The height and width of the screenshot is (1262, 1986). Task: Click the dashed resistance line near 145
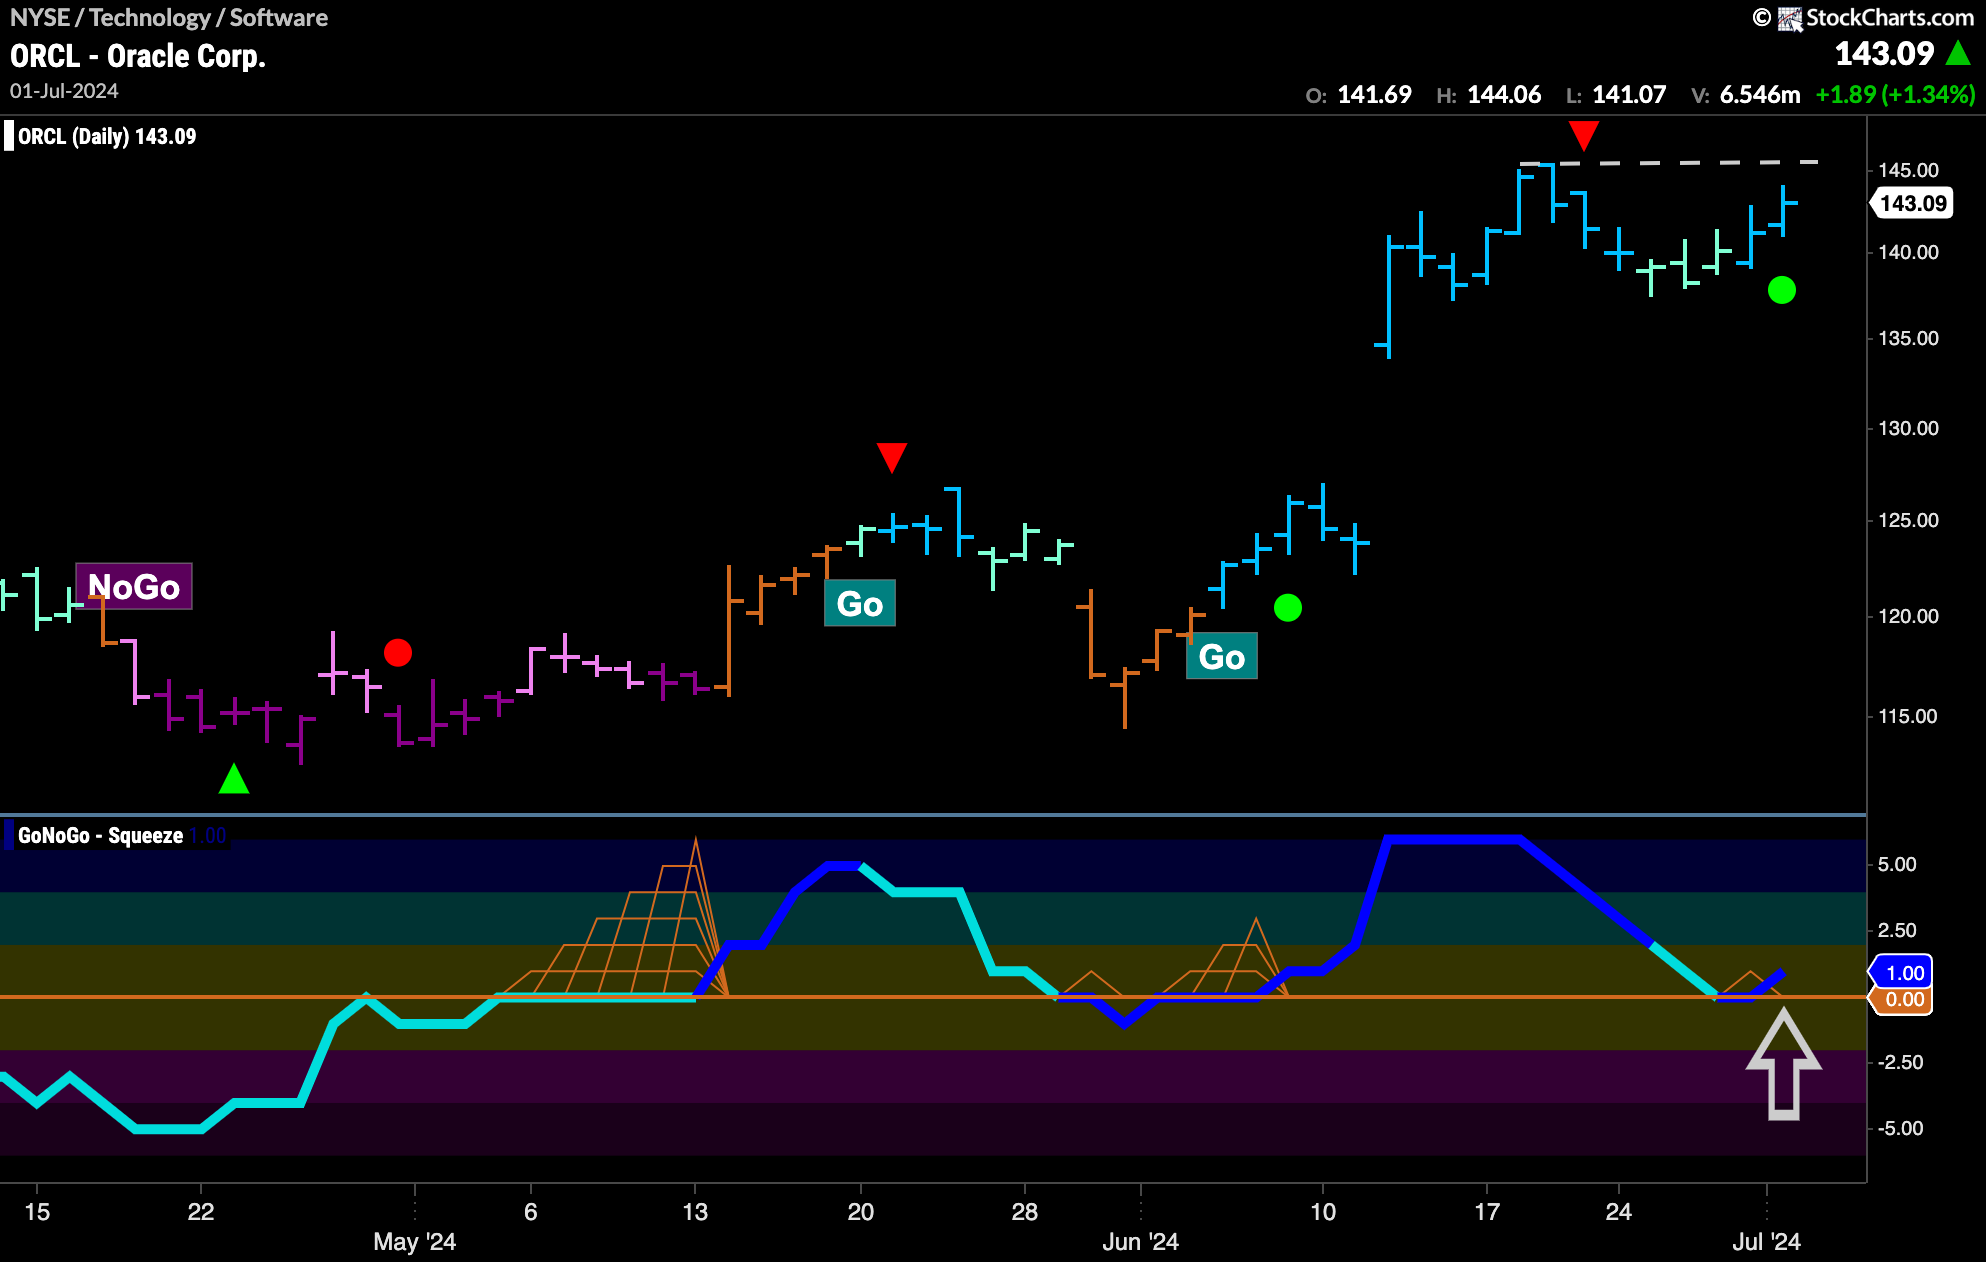(1669, 162)
